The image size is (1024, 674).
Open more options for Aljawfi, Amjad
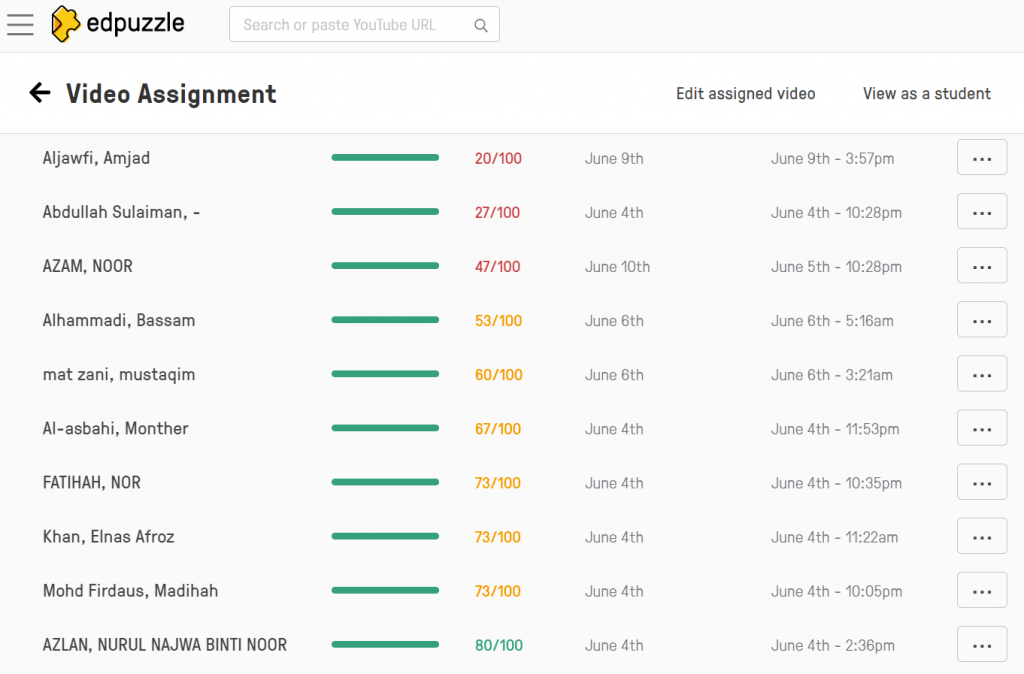click(x=981, y=158)
